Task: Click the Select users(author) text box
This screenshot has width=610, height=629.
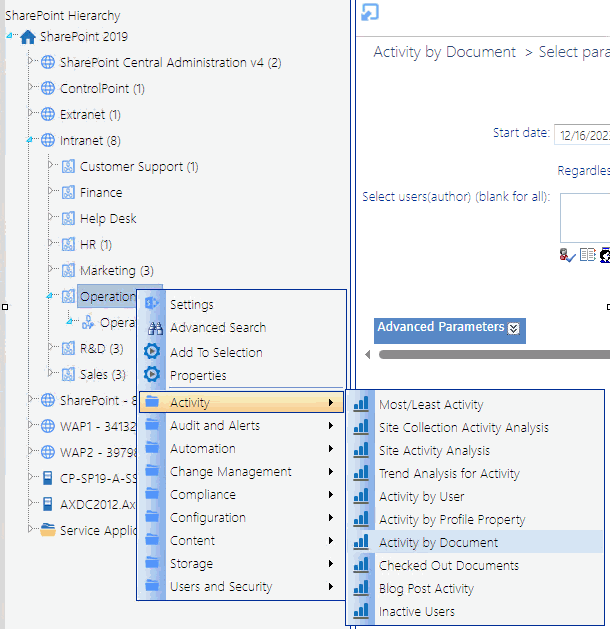Action: click(585, 218)
